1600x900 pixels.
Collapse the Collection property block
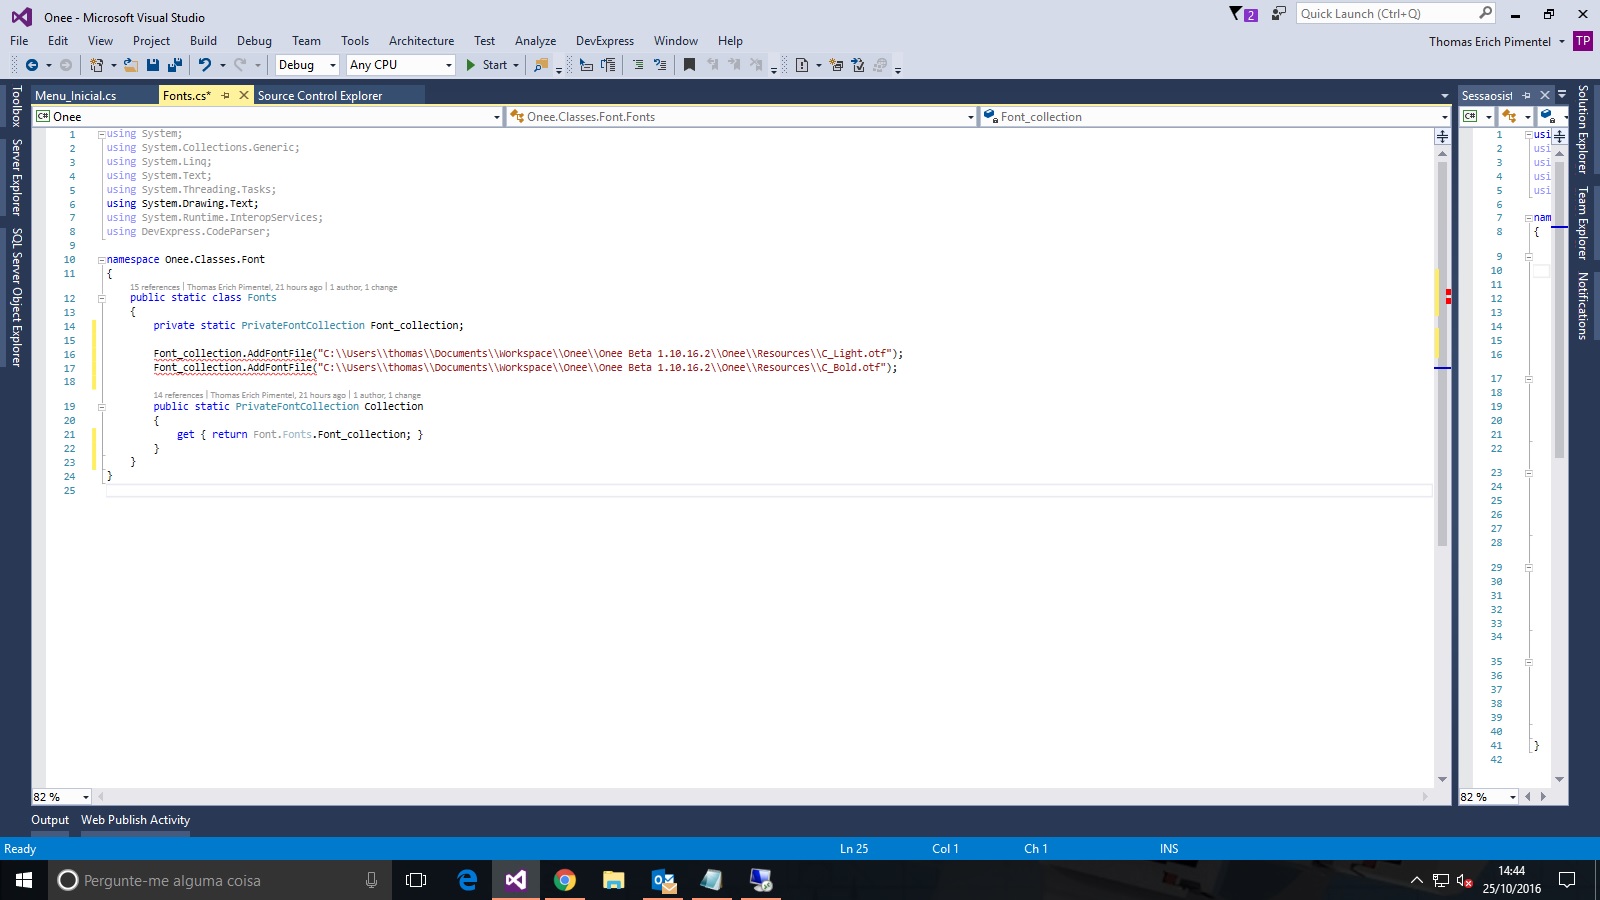pyautogui.click(x=101, y=407)
